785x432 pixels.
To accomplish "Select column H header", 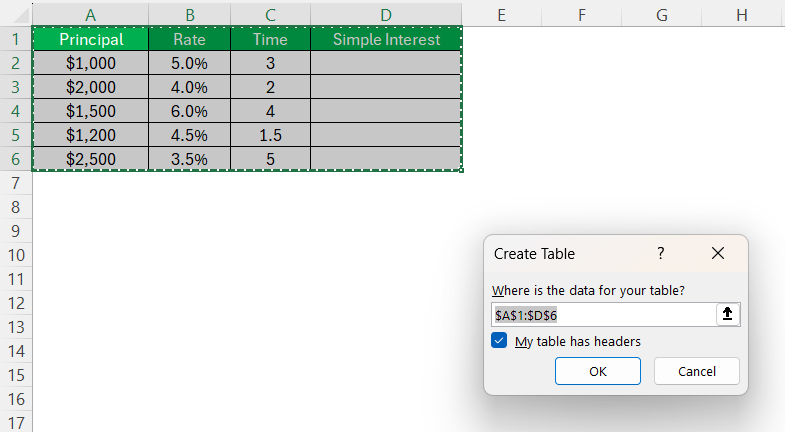I will click(x=742, y=15).
